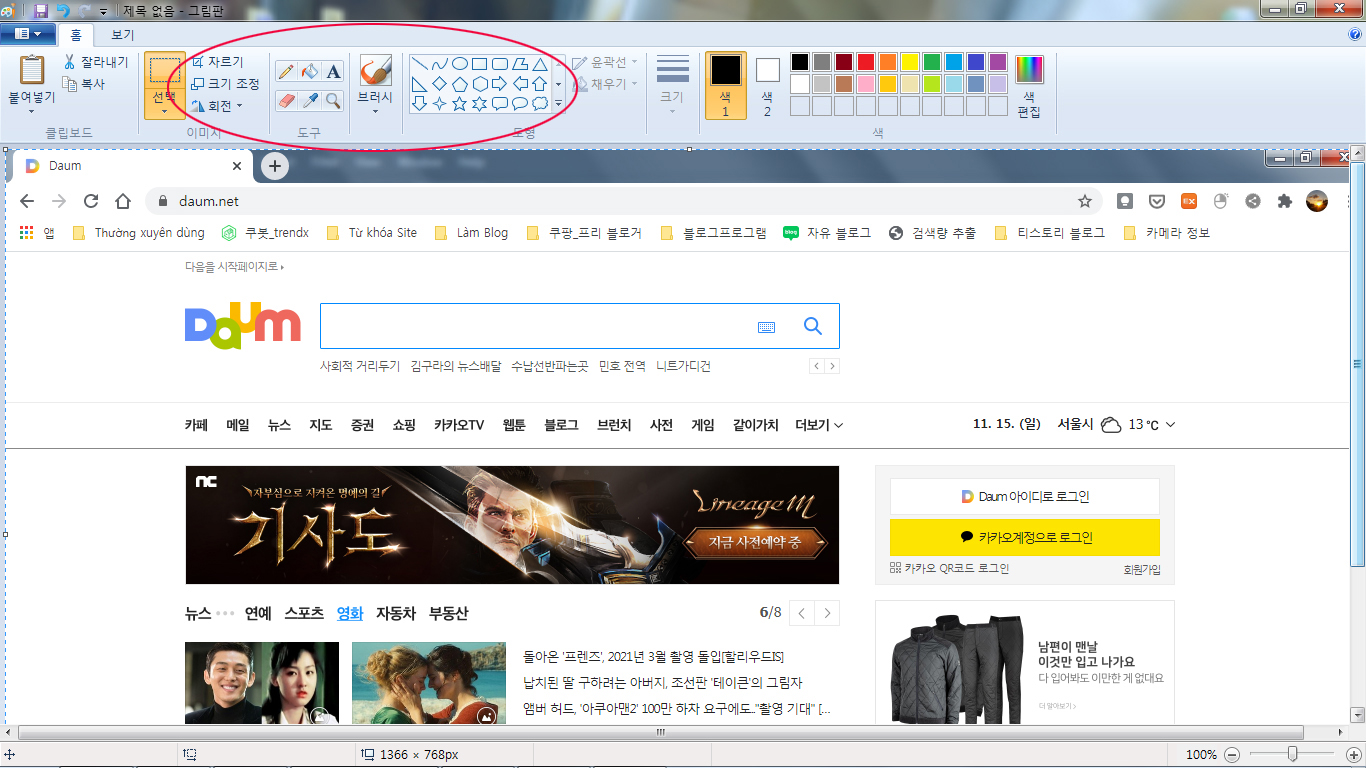Click Copy (복사) button
Screen dimensions: 1366x768
point(84,84)
